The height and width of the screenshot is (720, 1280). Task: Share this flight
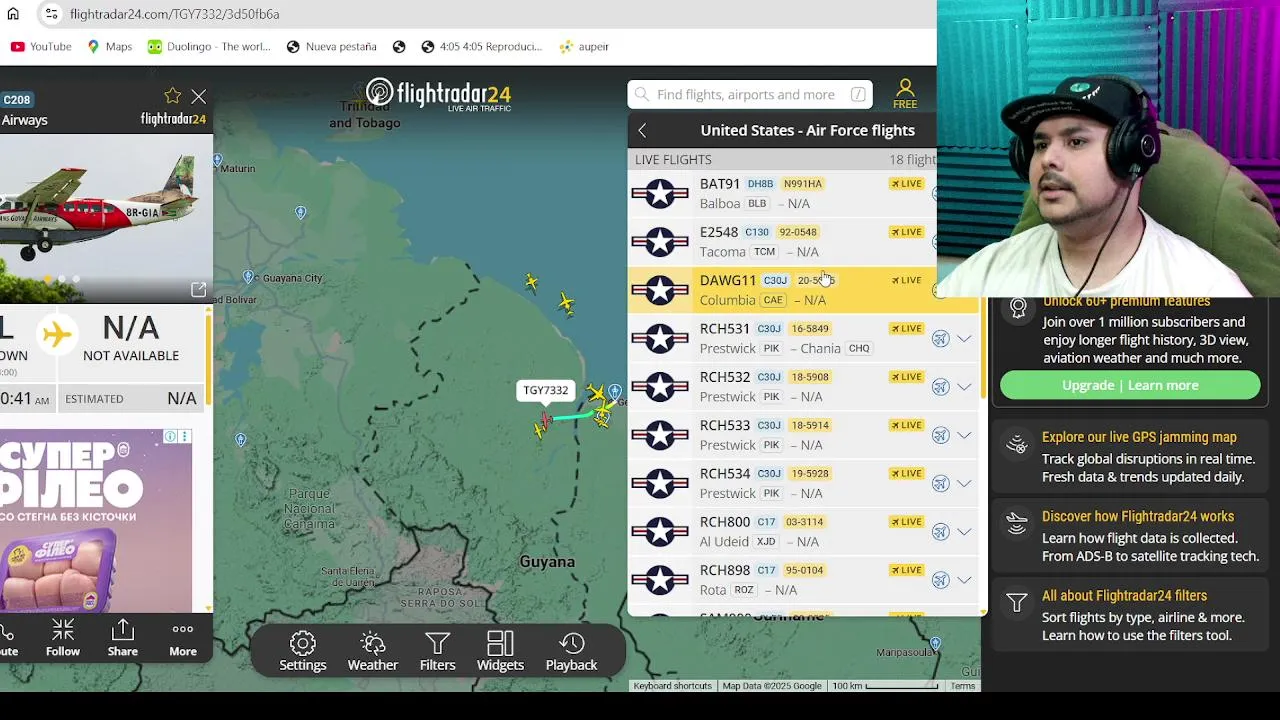123,638
